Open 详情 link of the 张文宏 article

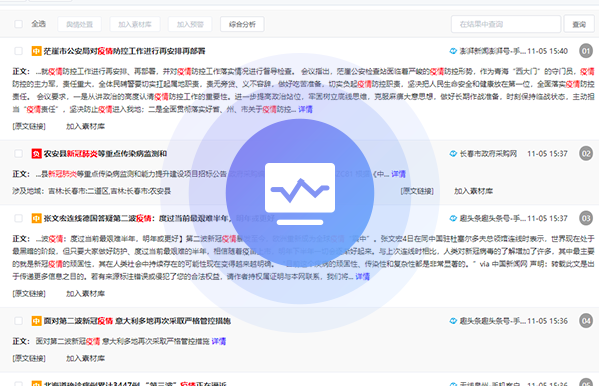363,276
